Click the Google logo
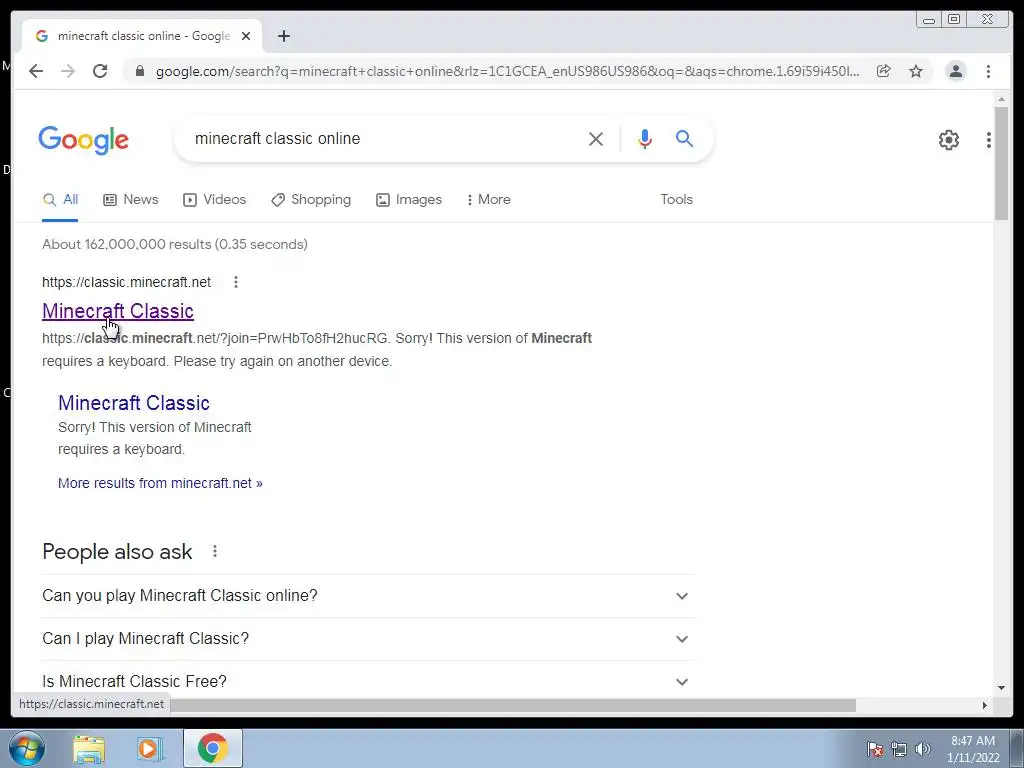Image resolution: width=1024 pixels, height=768 pixels. point(84,140)
